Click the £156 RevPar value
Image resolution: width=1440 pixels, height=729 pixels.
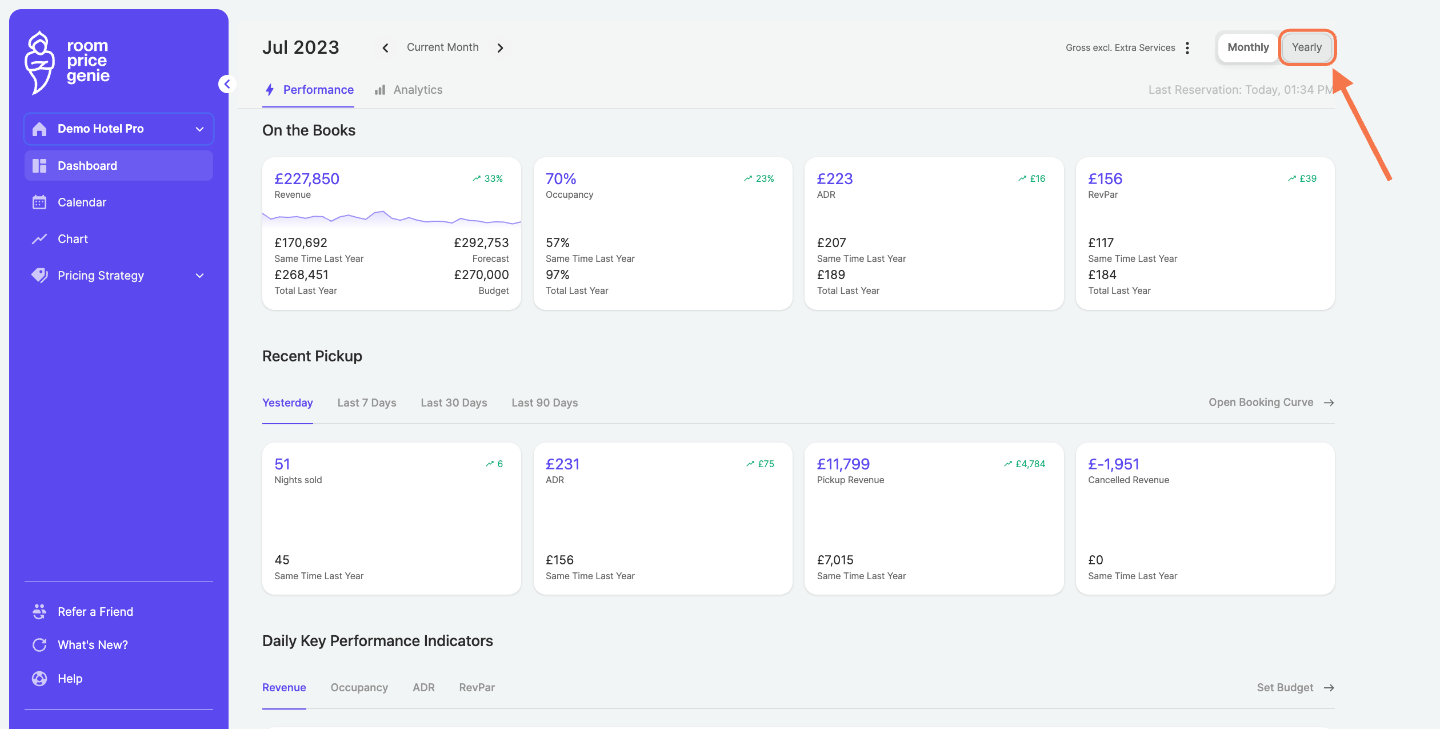pyautogui.click(x=1105, y=179)
